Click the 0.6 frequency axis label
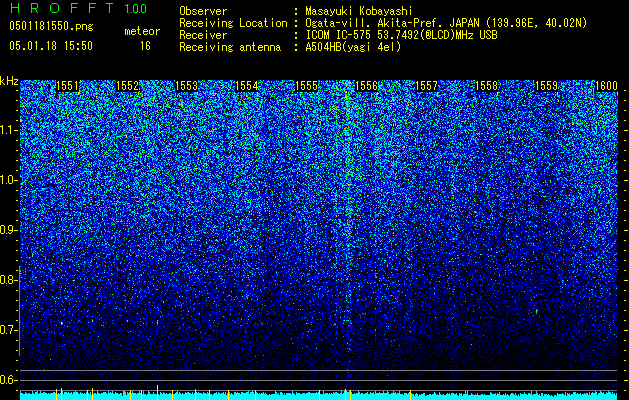The width and height of the screenshot is (629, 400). pyautogui.click(x=8, y=380)
